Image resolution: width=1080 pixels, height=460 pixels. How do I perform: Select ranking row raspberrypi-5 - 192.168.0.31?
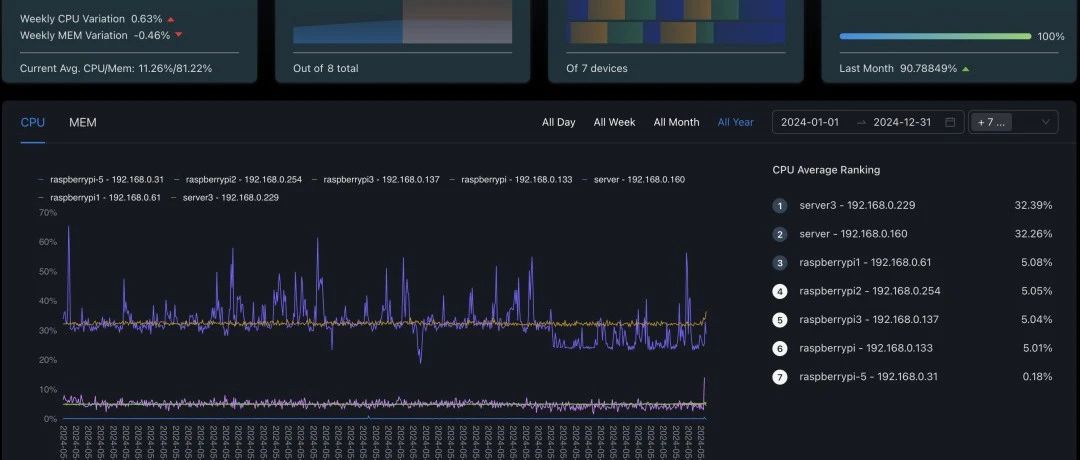[x=913, y=377]
